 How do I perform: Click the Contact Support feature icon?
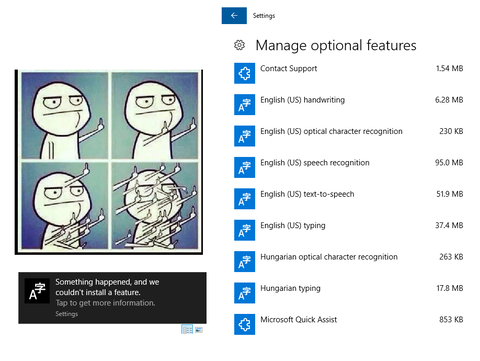tap(244, 73)
